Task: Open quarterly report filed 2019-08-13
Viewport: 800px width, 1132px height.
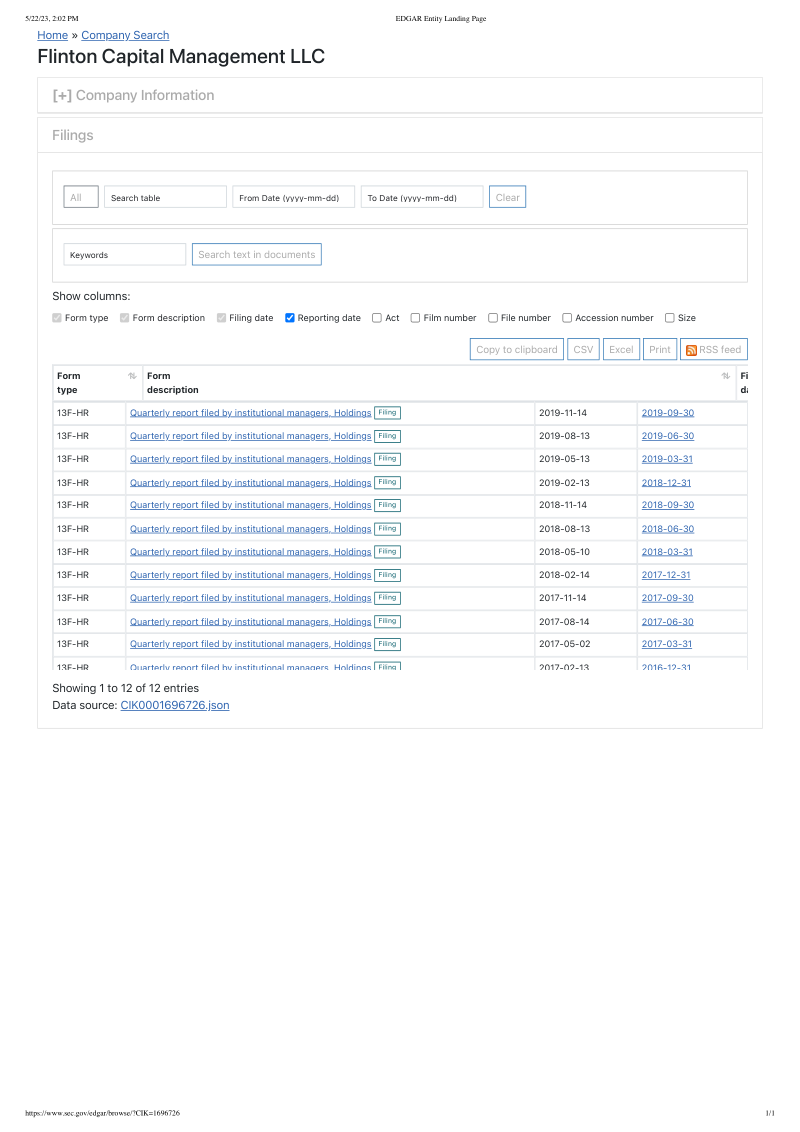Action: pos(251,436)
